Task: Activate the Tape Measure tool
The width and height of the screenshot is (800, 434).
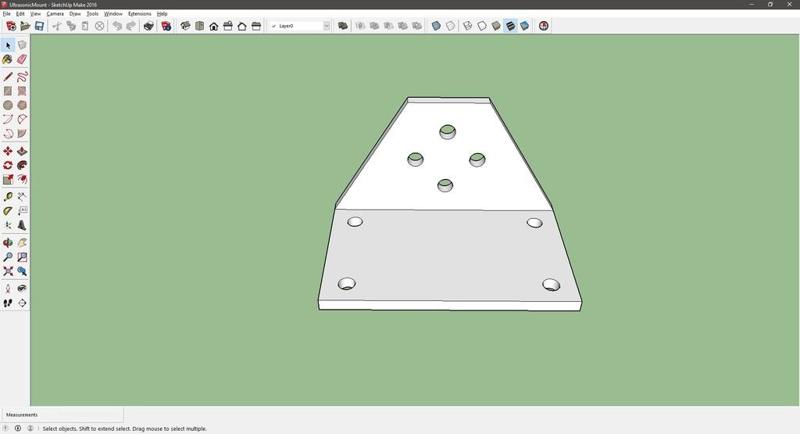Action: pyautogui.click(x=8, y=197)
